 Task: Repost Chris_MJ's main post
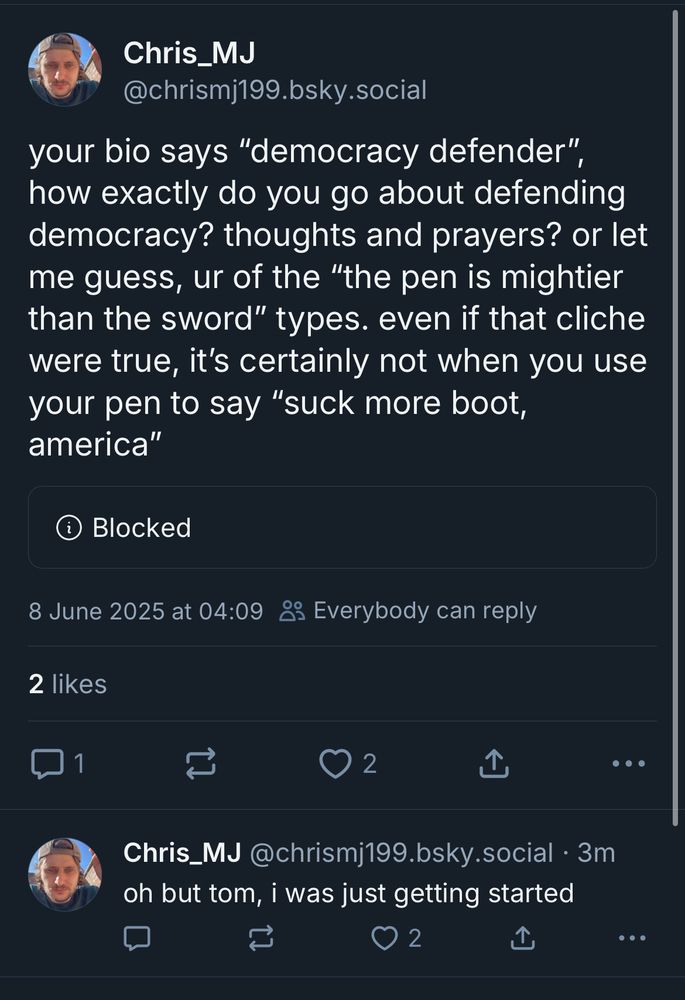(x=201, y=763)
